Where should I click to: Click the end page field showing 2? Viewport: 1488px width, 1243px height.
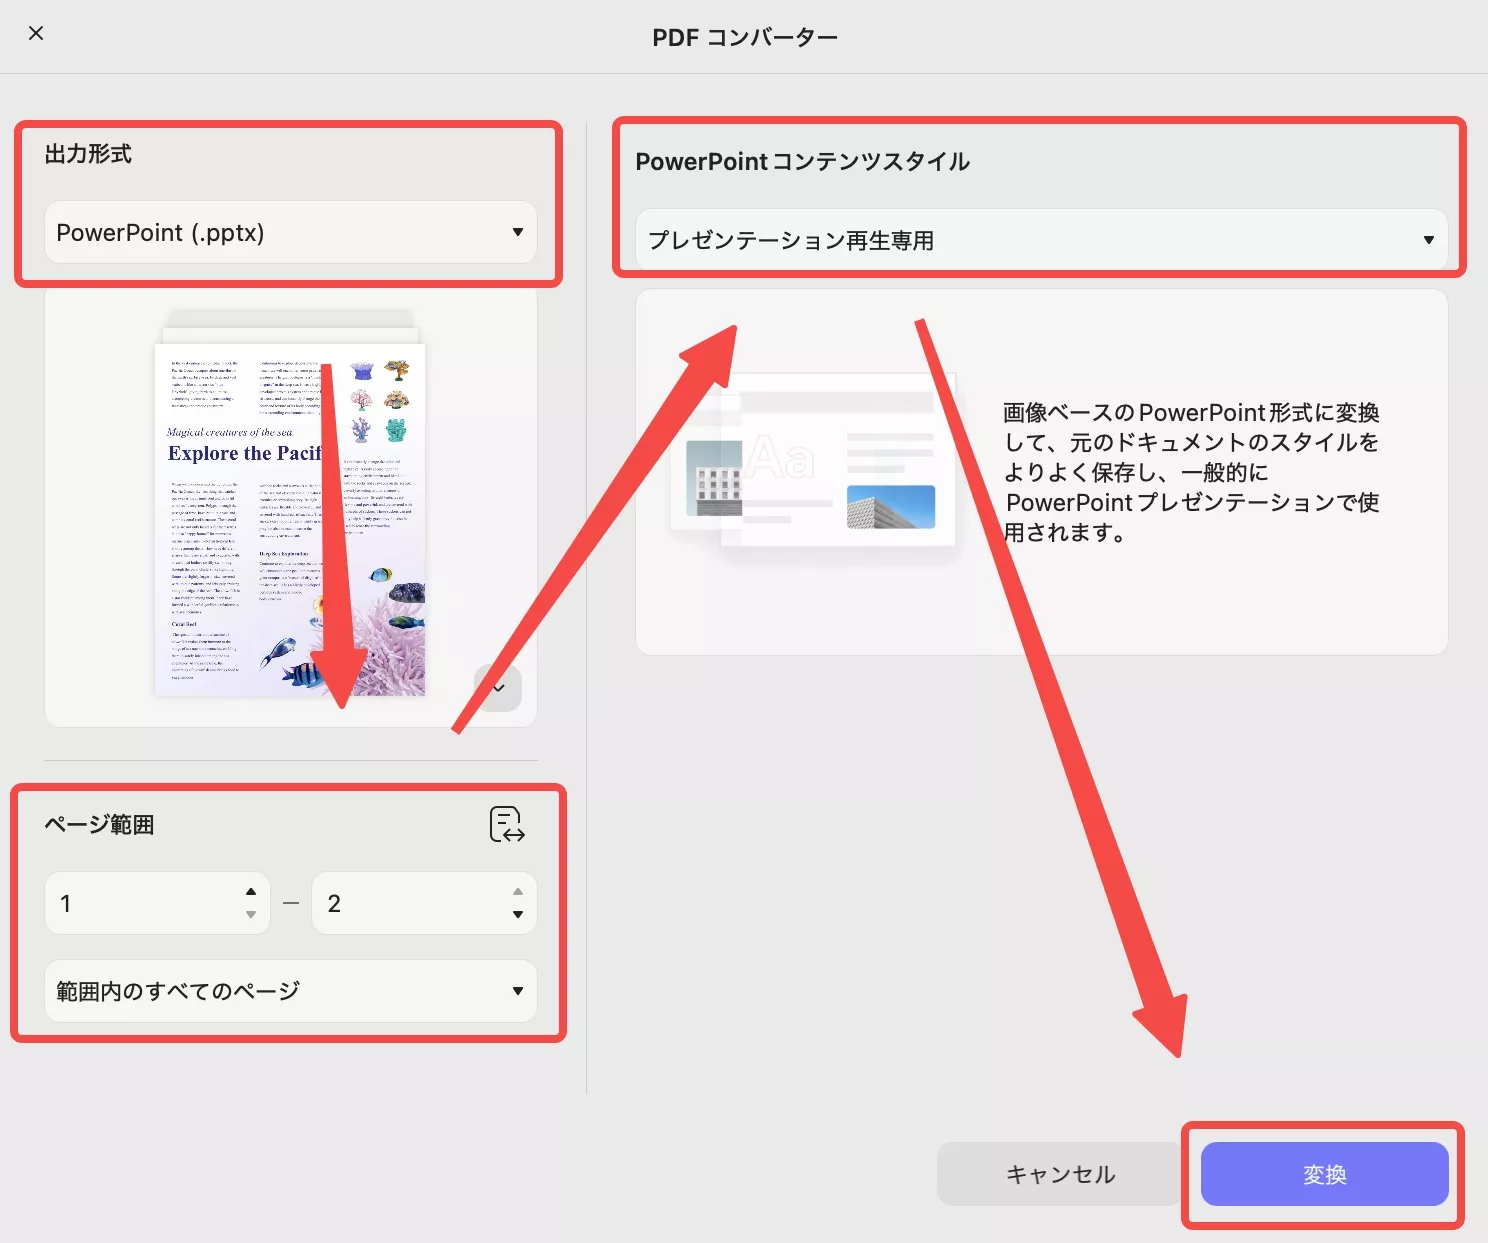(424, 903)
